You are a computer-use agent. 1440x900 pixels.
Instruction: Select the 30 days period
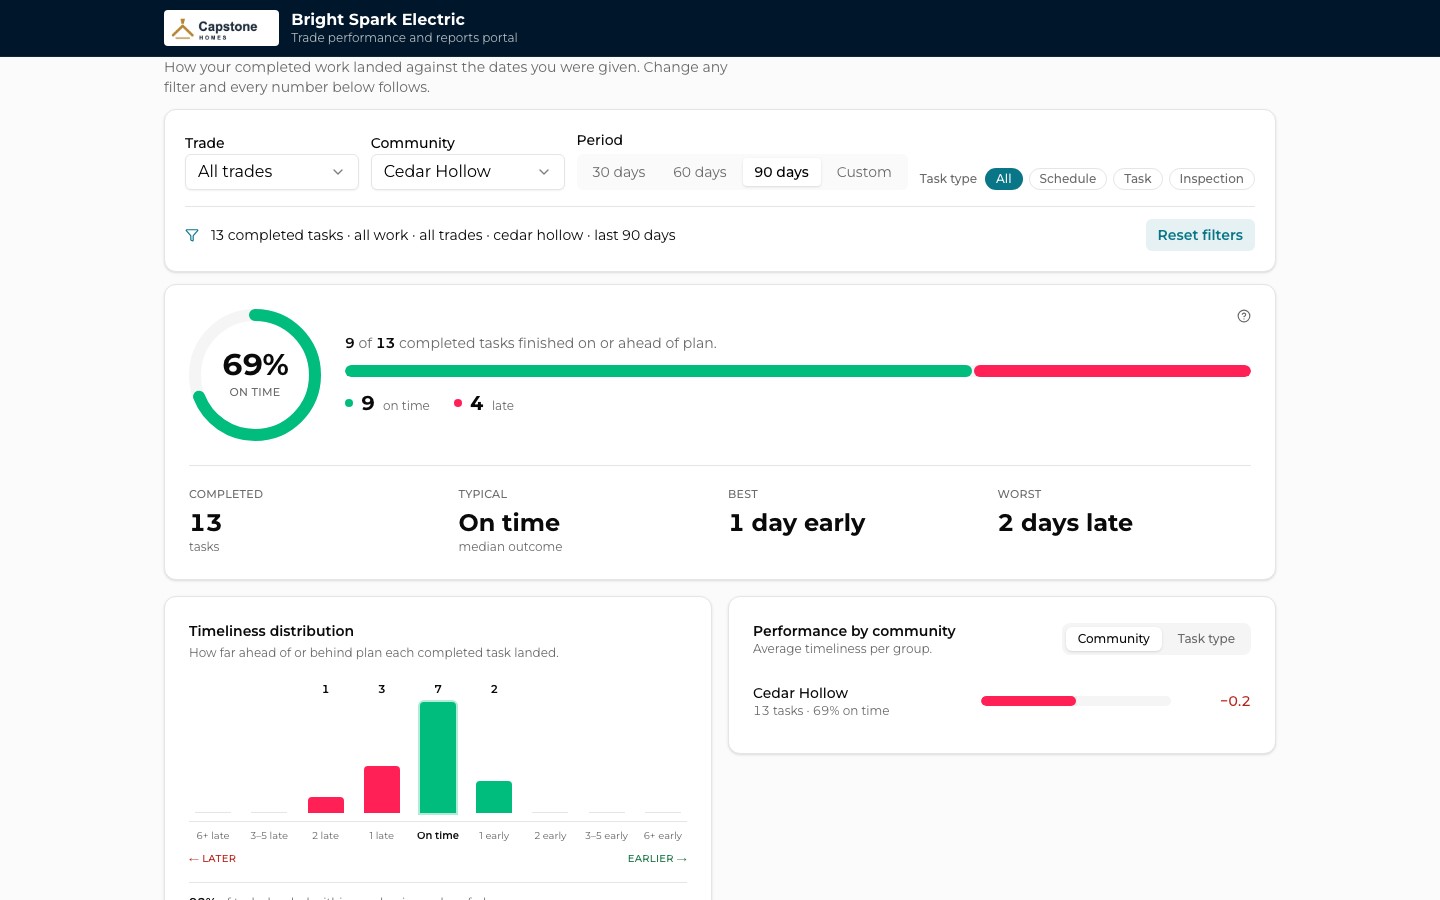click(x=619, y=172)
